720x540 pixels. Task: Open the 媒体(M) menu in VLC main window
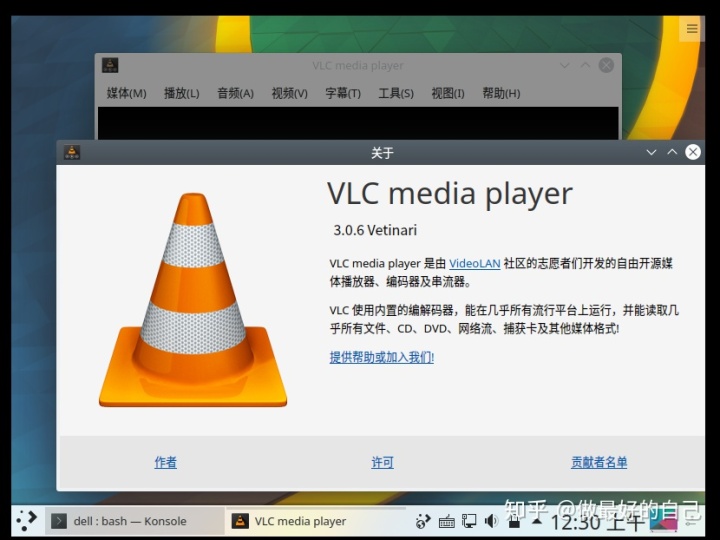pyautogui.click(x=126, y=93)
